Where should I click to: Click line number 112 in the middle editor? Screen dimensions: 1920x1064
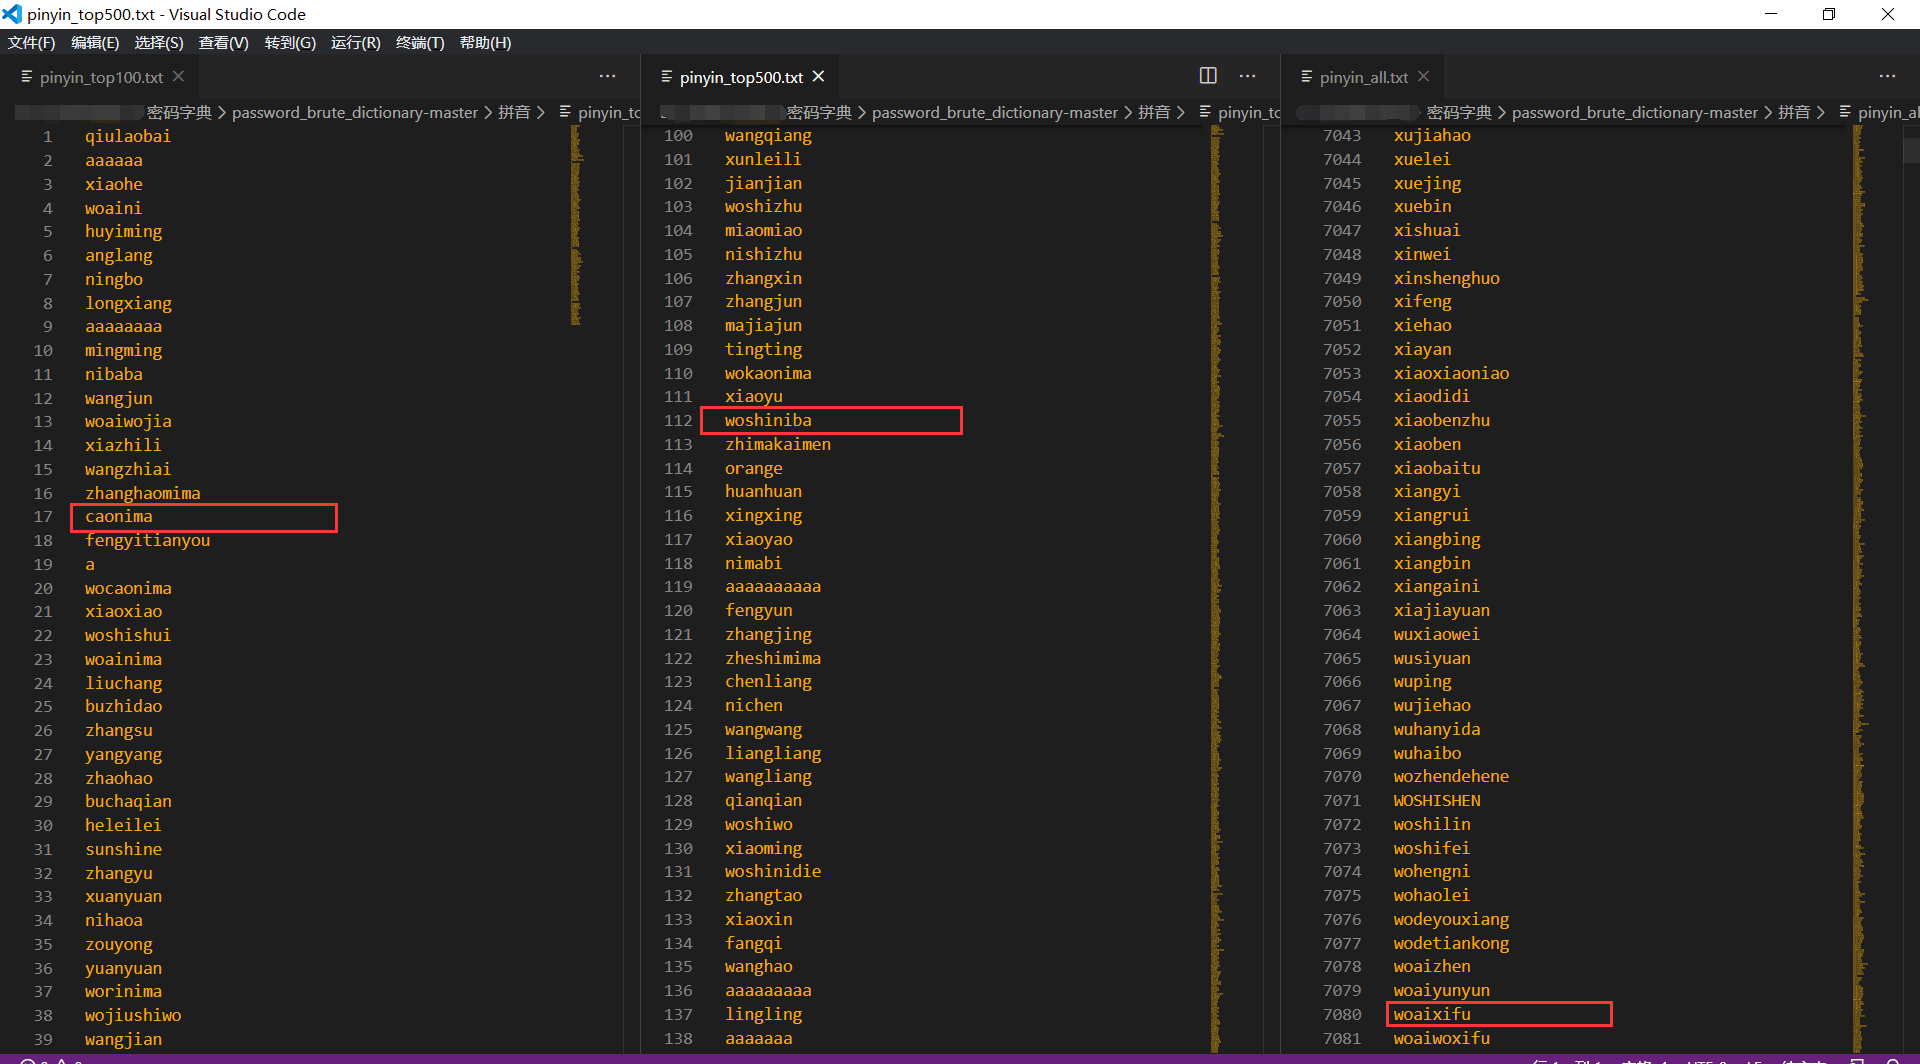click(x=678, y=421)
